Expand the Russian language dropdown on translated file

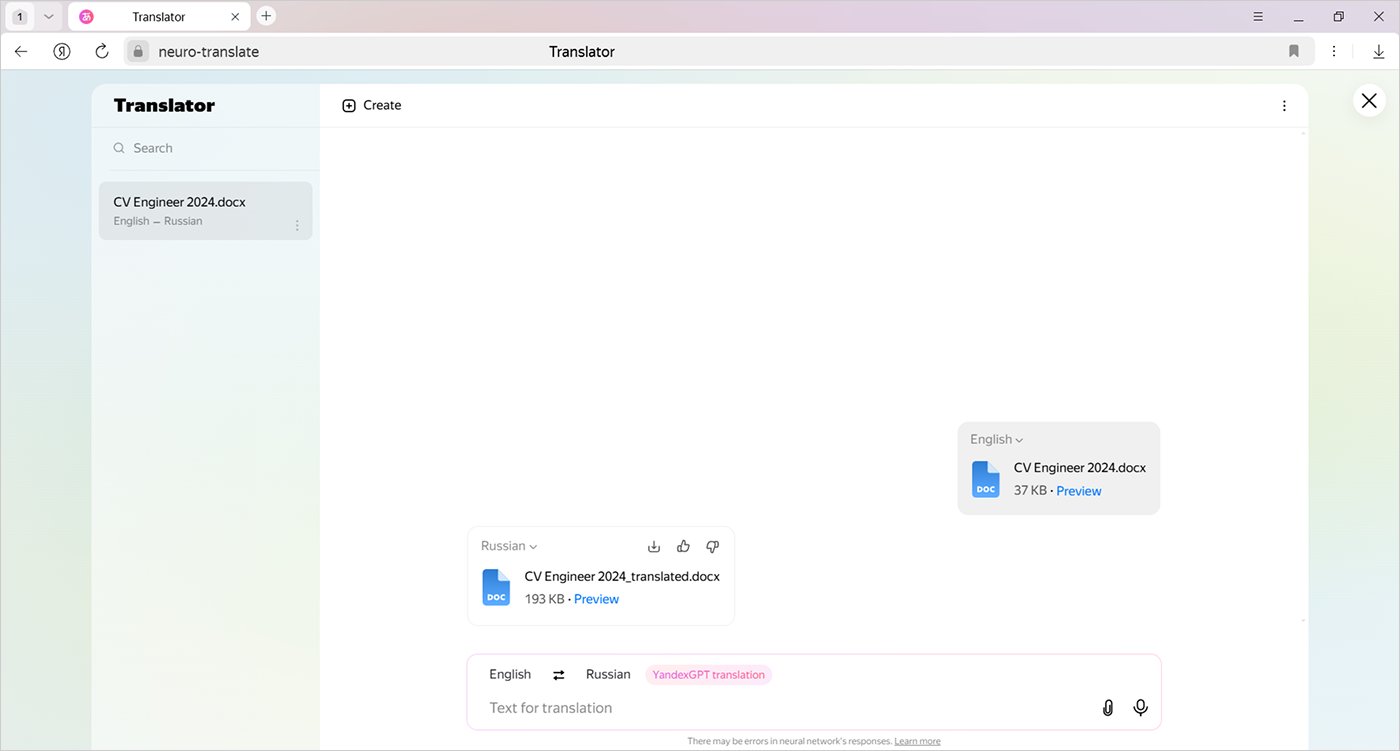pyautogui.click(x=509, y=546)
